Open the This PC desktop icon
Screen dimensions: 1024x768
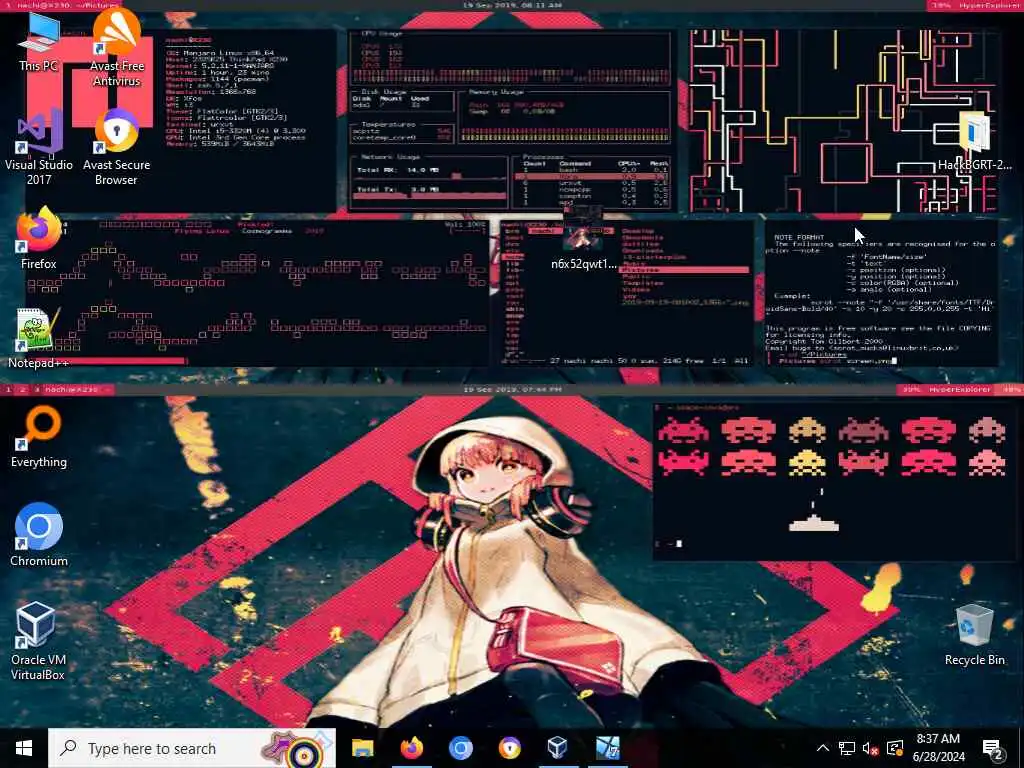coord(39,43)
